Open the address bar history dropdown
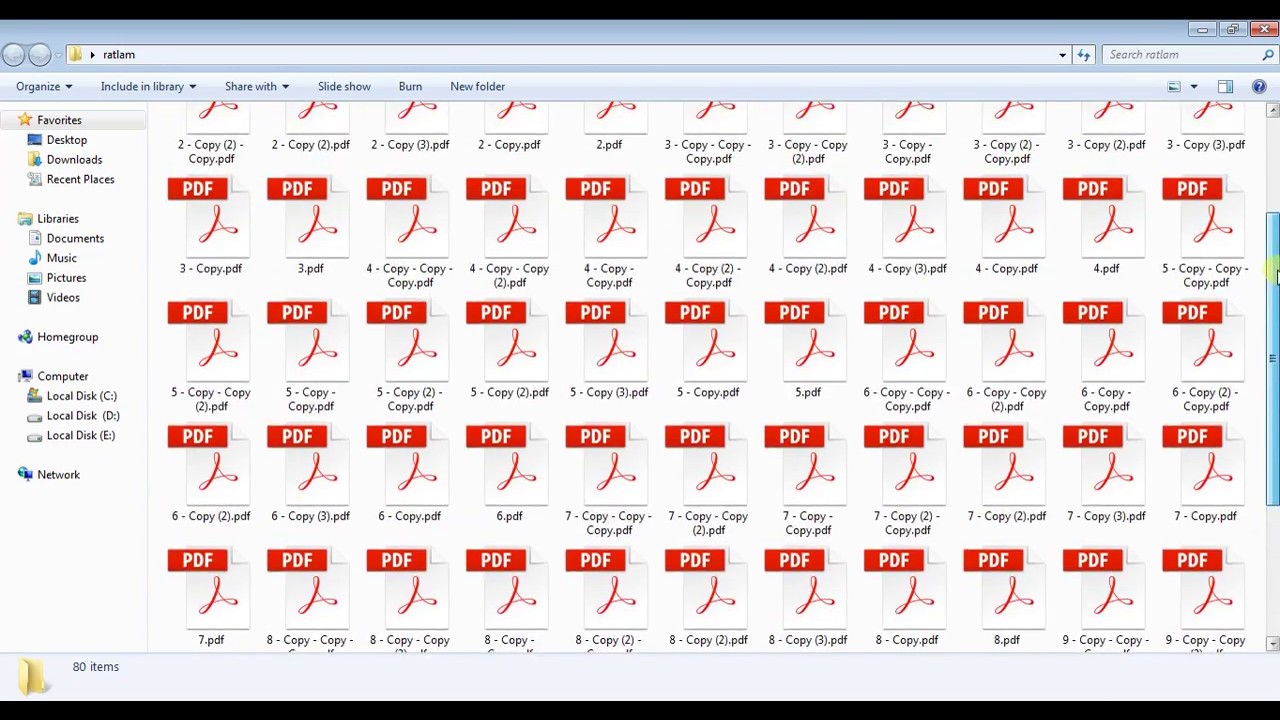1280x720 pixels. pyautogui.click(x=1062, y=55)
